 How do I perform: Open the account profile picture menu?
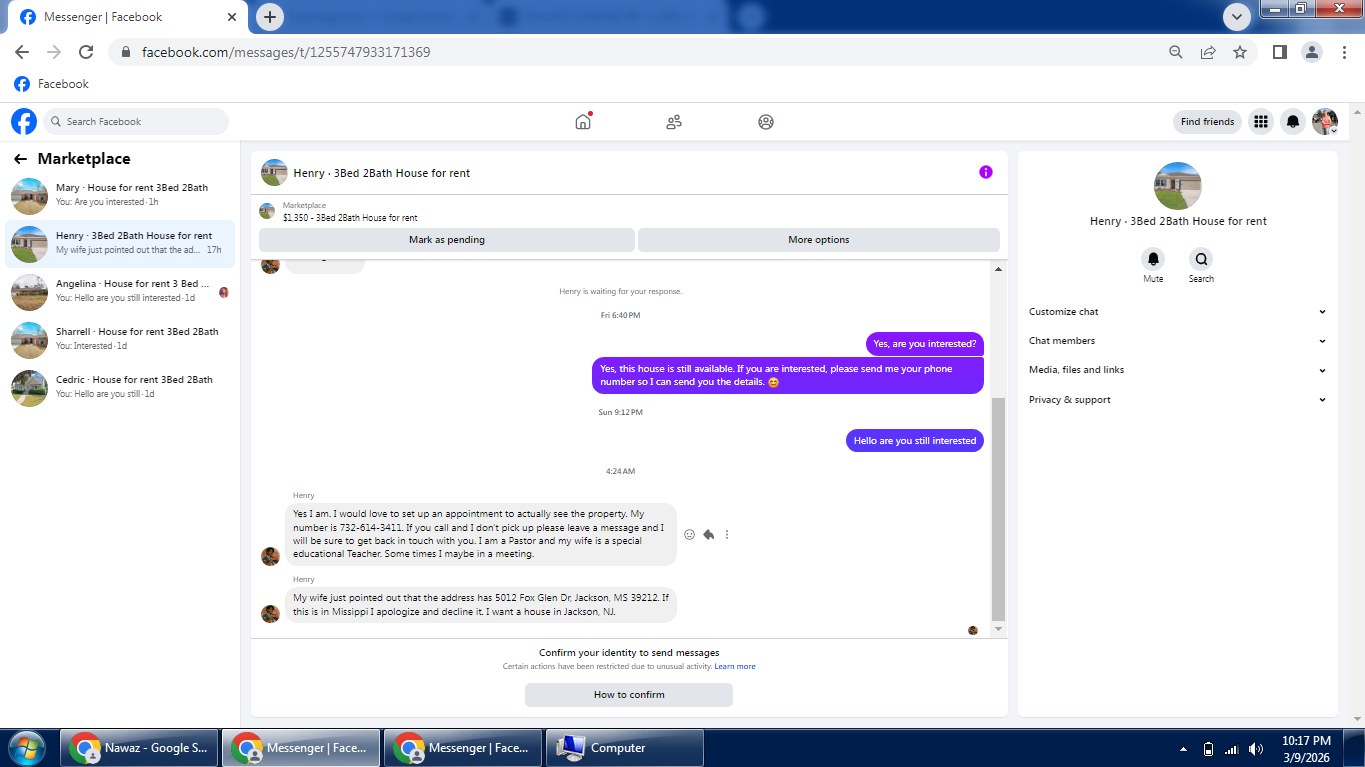click(x=1325, y=122)
